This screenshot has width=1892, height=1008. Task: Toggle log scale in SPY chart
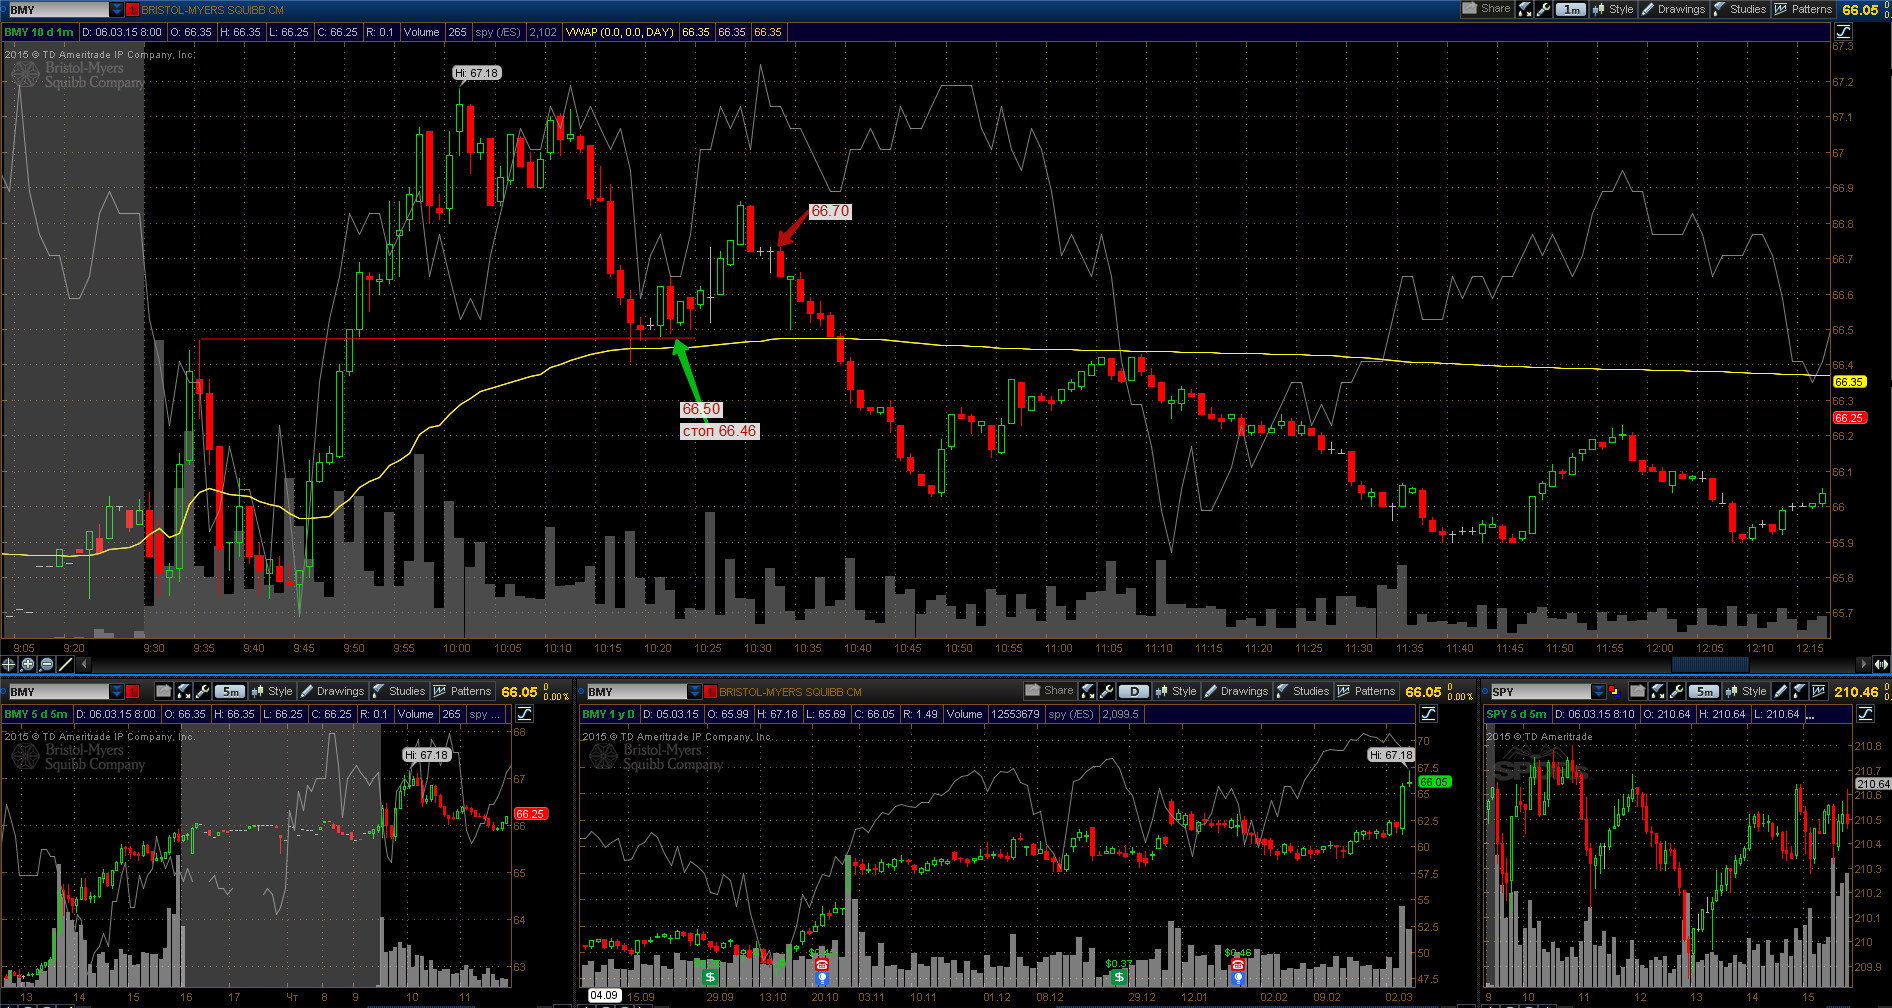[x=1866, y=714]
